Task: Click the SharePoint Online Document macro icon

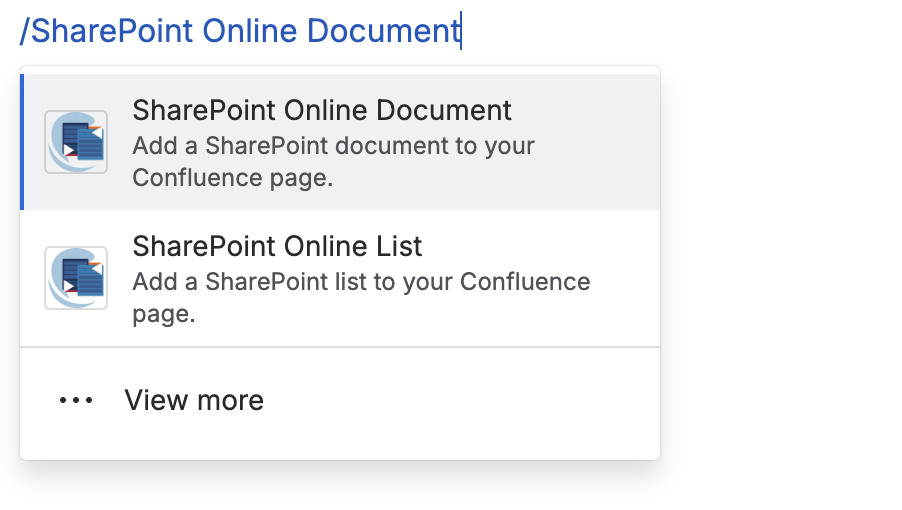Action: pos(76,142)
